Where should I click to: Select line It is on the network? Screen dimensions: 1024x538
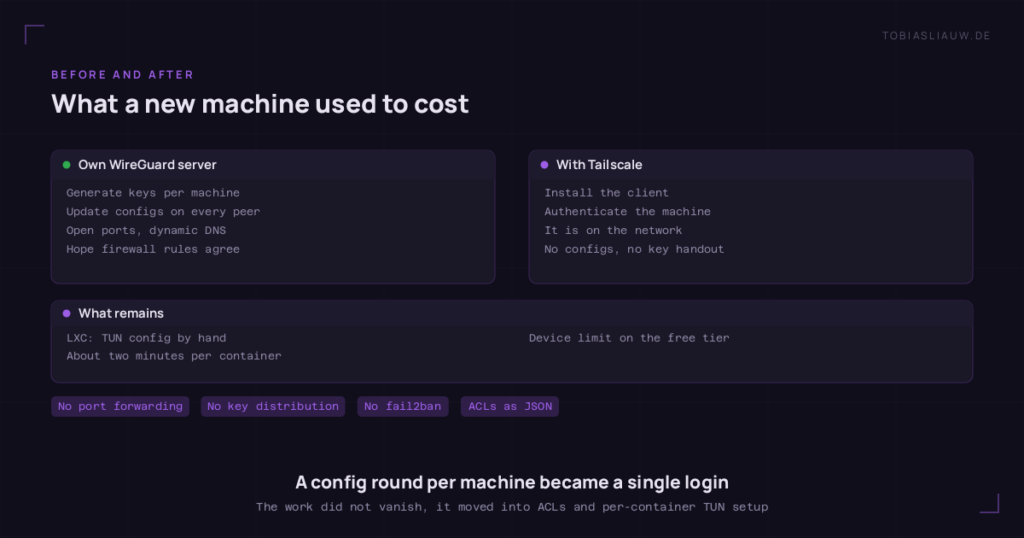[x=613, y=230]
